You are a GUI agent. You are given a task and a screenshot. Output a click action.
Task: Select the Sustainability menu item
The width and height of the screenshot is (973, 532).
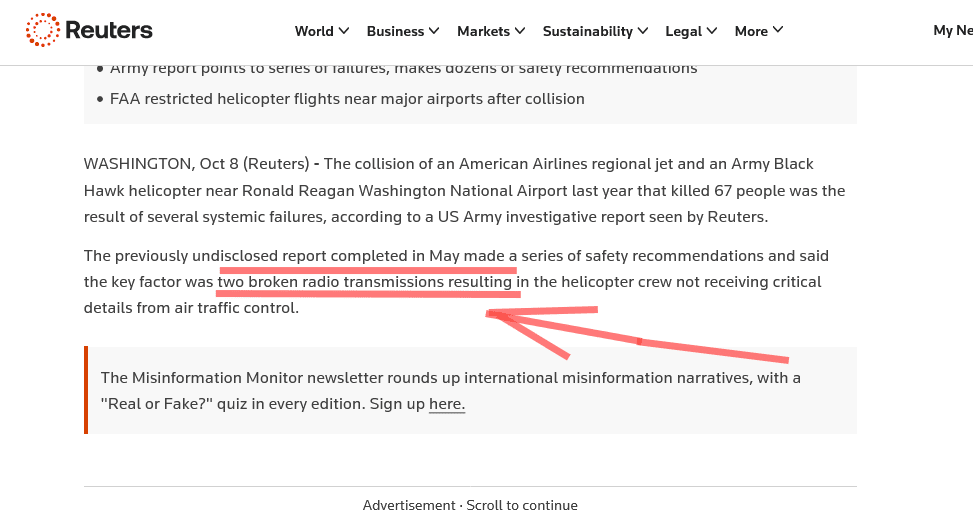pos(588,31)
